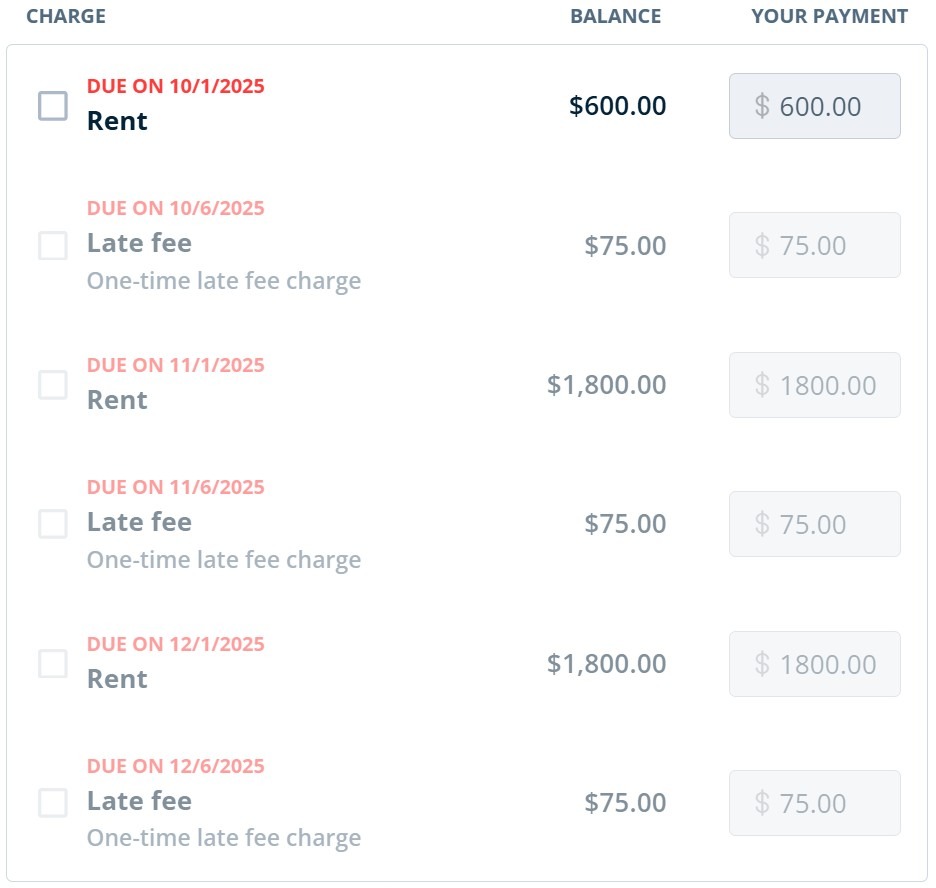Viewport: 936px width, 888px height.
Task: Click the YOUR PAYMENT column header
Action: (829, 16)
